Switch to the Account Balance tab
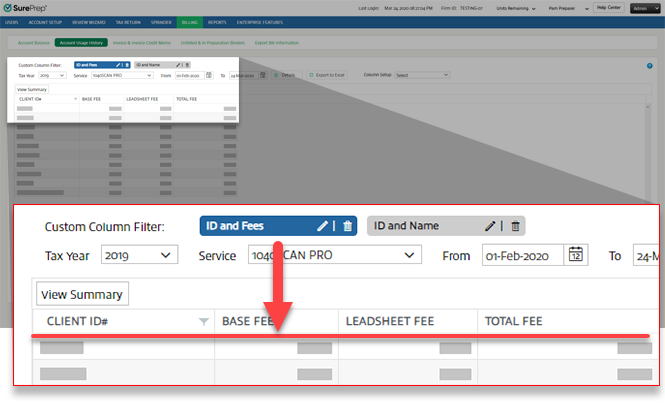The image size is (665, 407). [x=34, y=43]
